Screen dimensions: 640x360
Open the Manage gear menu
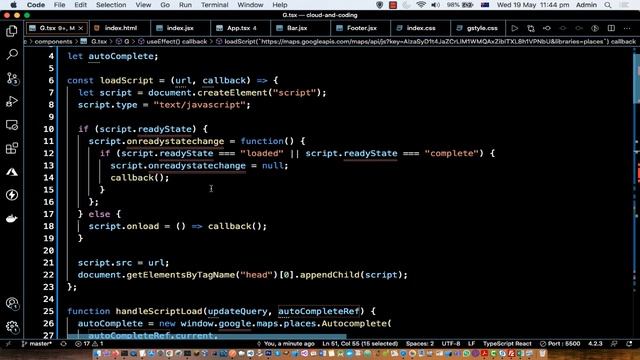click(x=12, y=327)
